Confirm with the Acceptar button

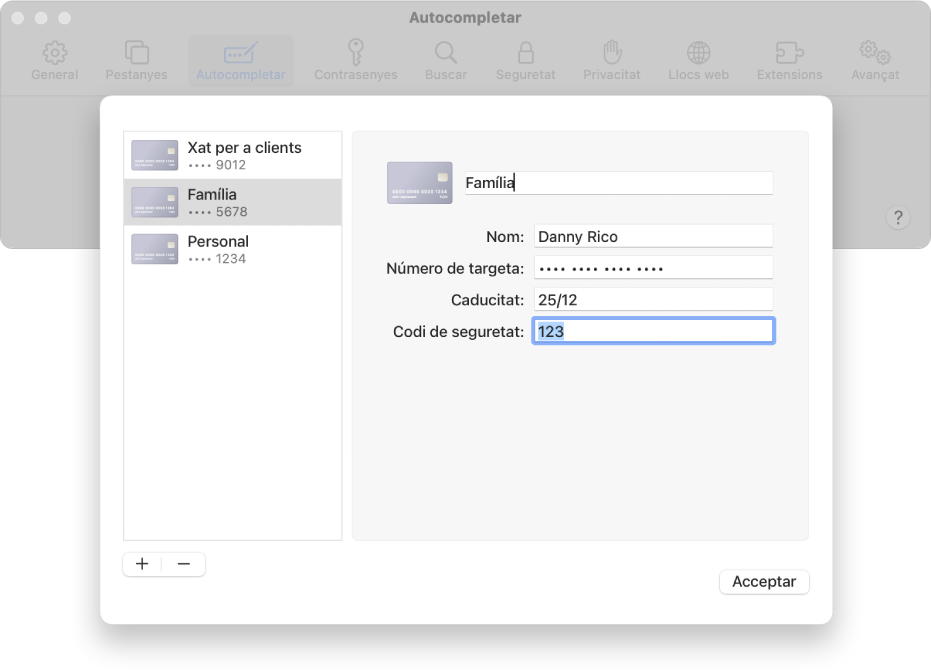(764, 581)
